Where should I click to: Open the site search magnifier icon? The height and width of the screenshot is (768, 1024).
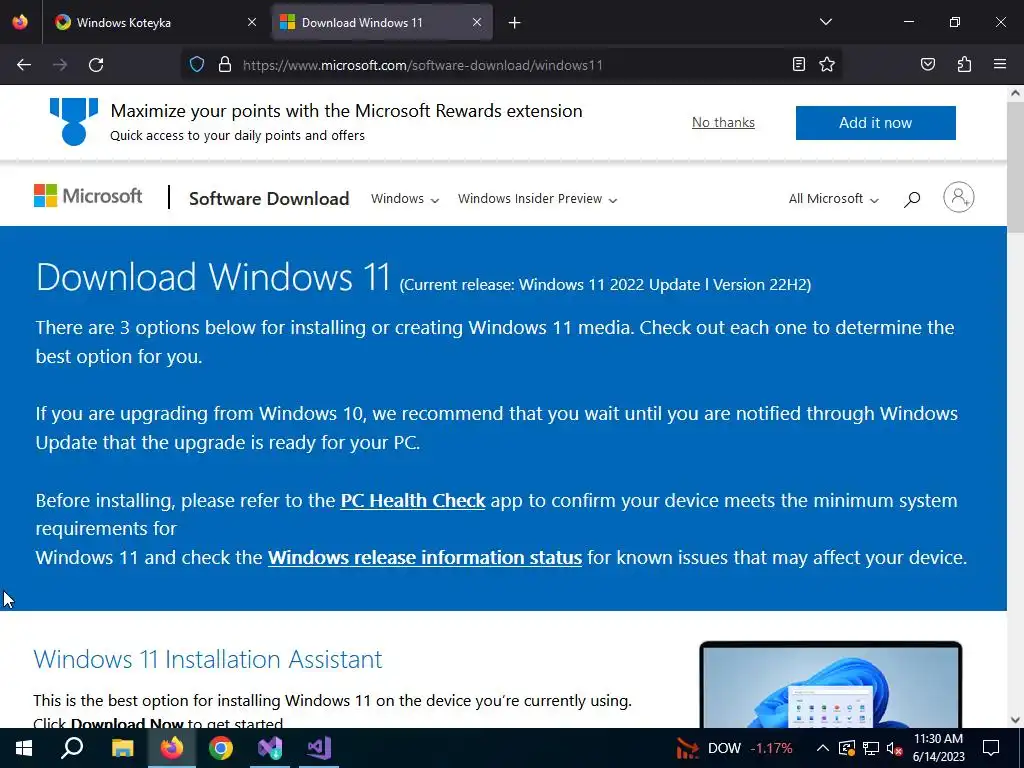point(912,199)
